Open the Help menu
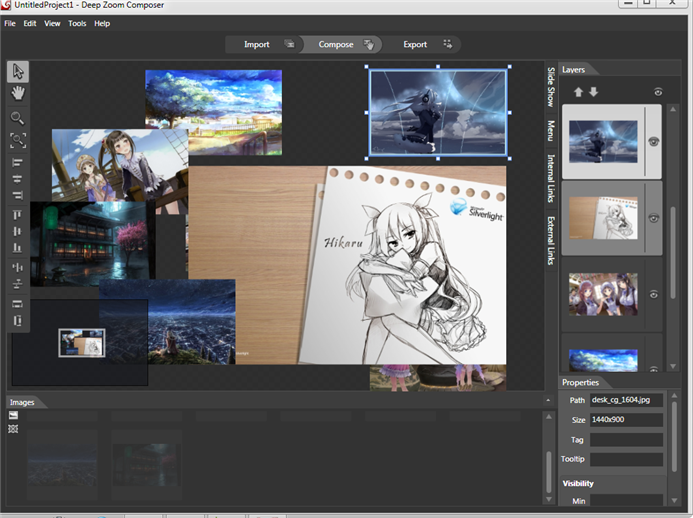 tap(102, 23)
